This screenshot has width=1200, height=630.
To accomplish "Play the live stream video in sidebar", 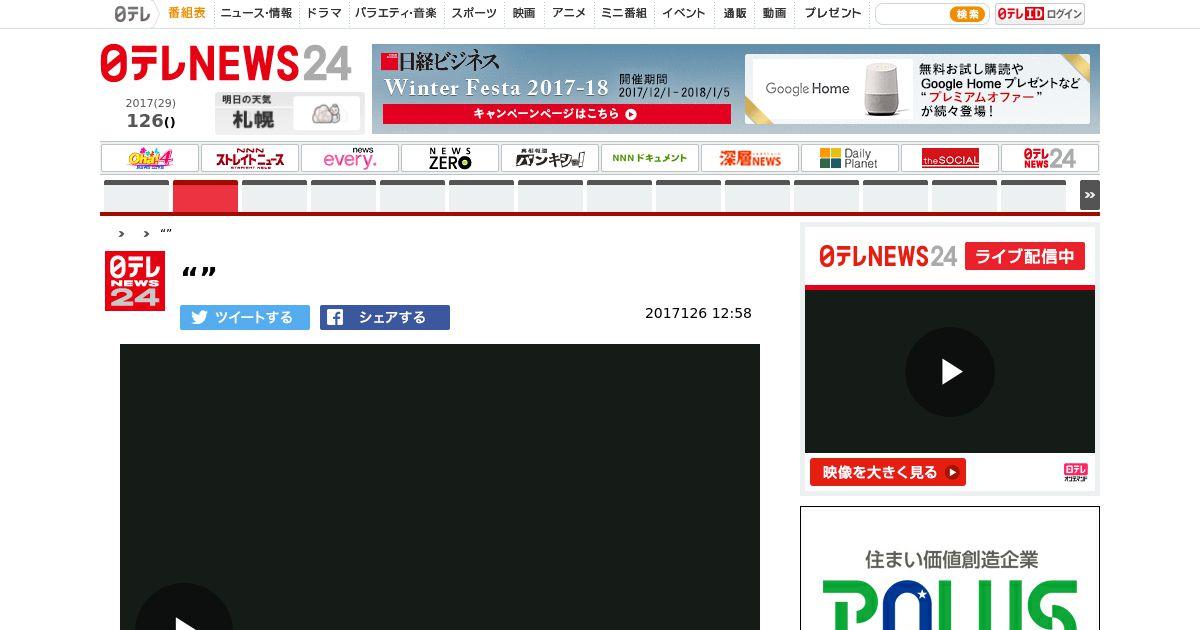I will [x=950, y=372].
